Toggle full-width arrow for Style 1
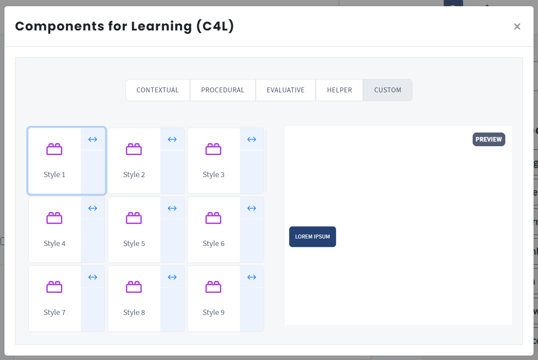Viewport: 538px width, 360px height. coord(93,139)
